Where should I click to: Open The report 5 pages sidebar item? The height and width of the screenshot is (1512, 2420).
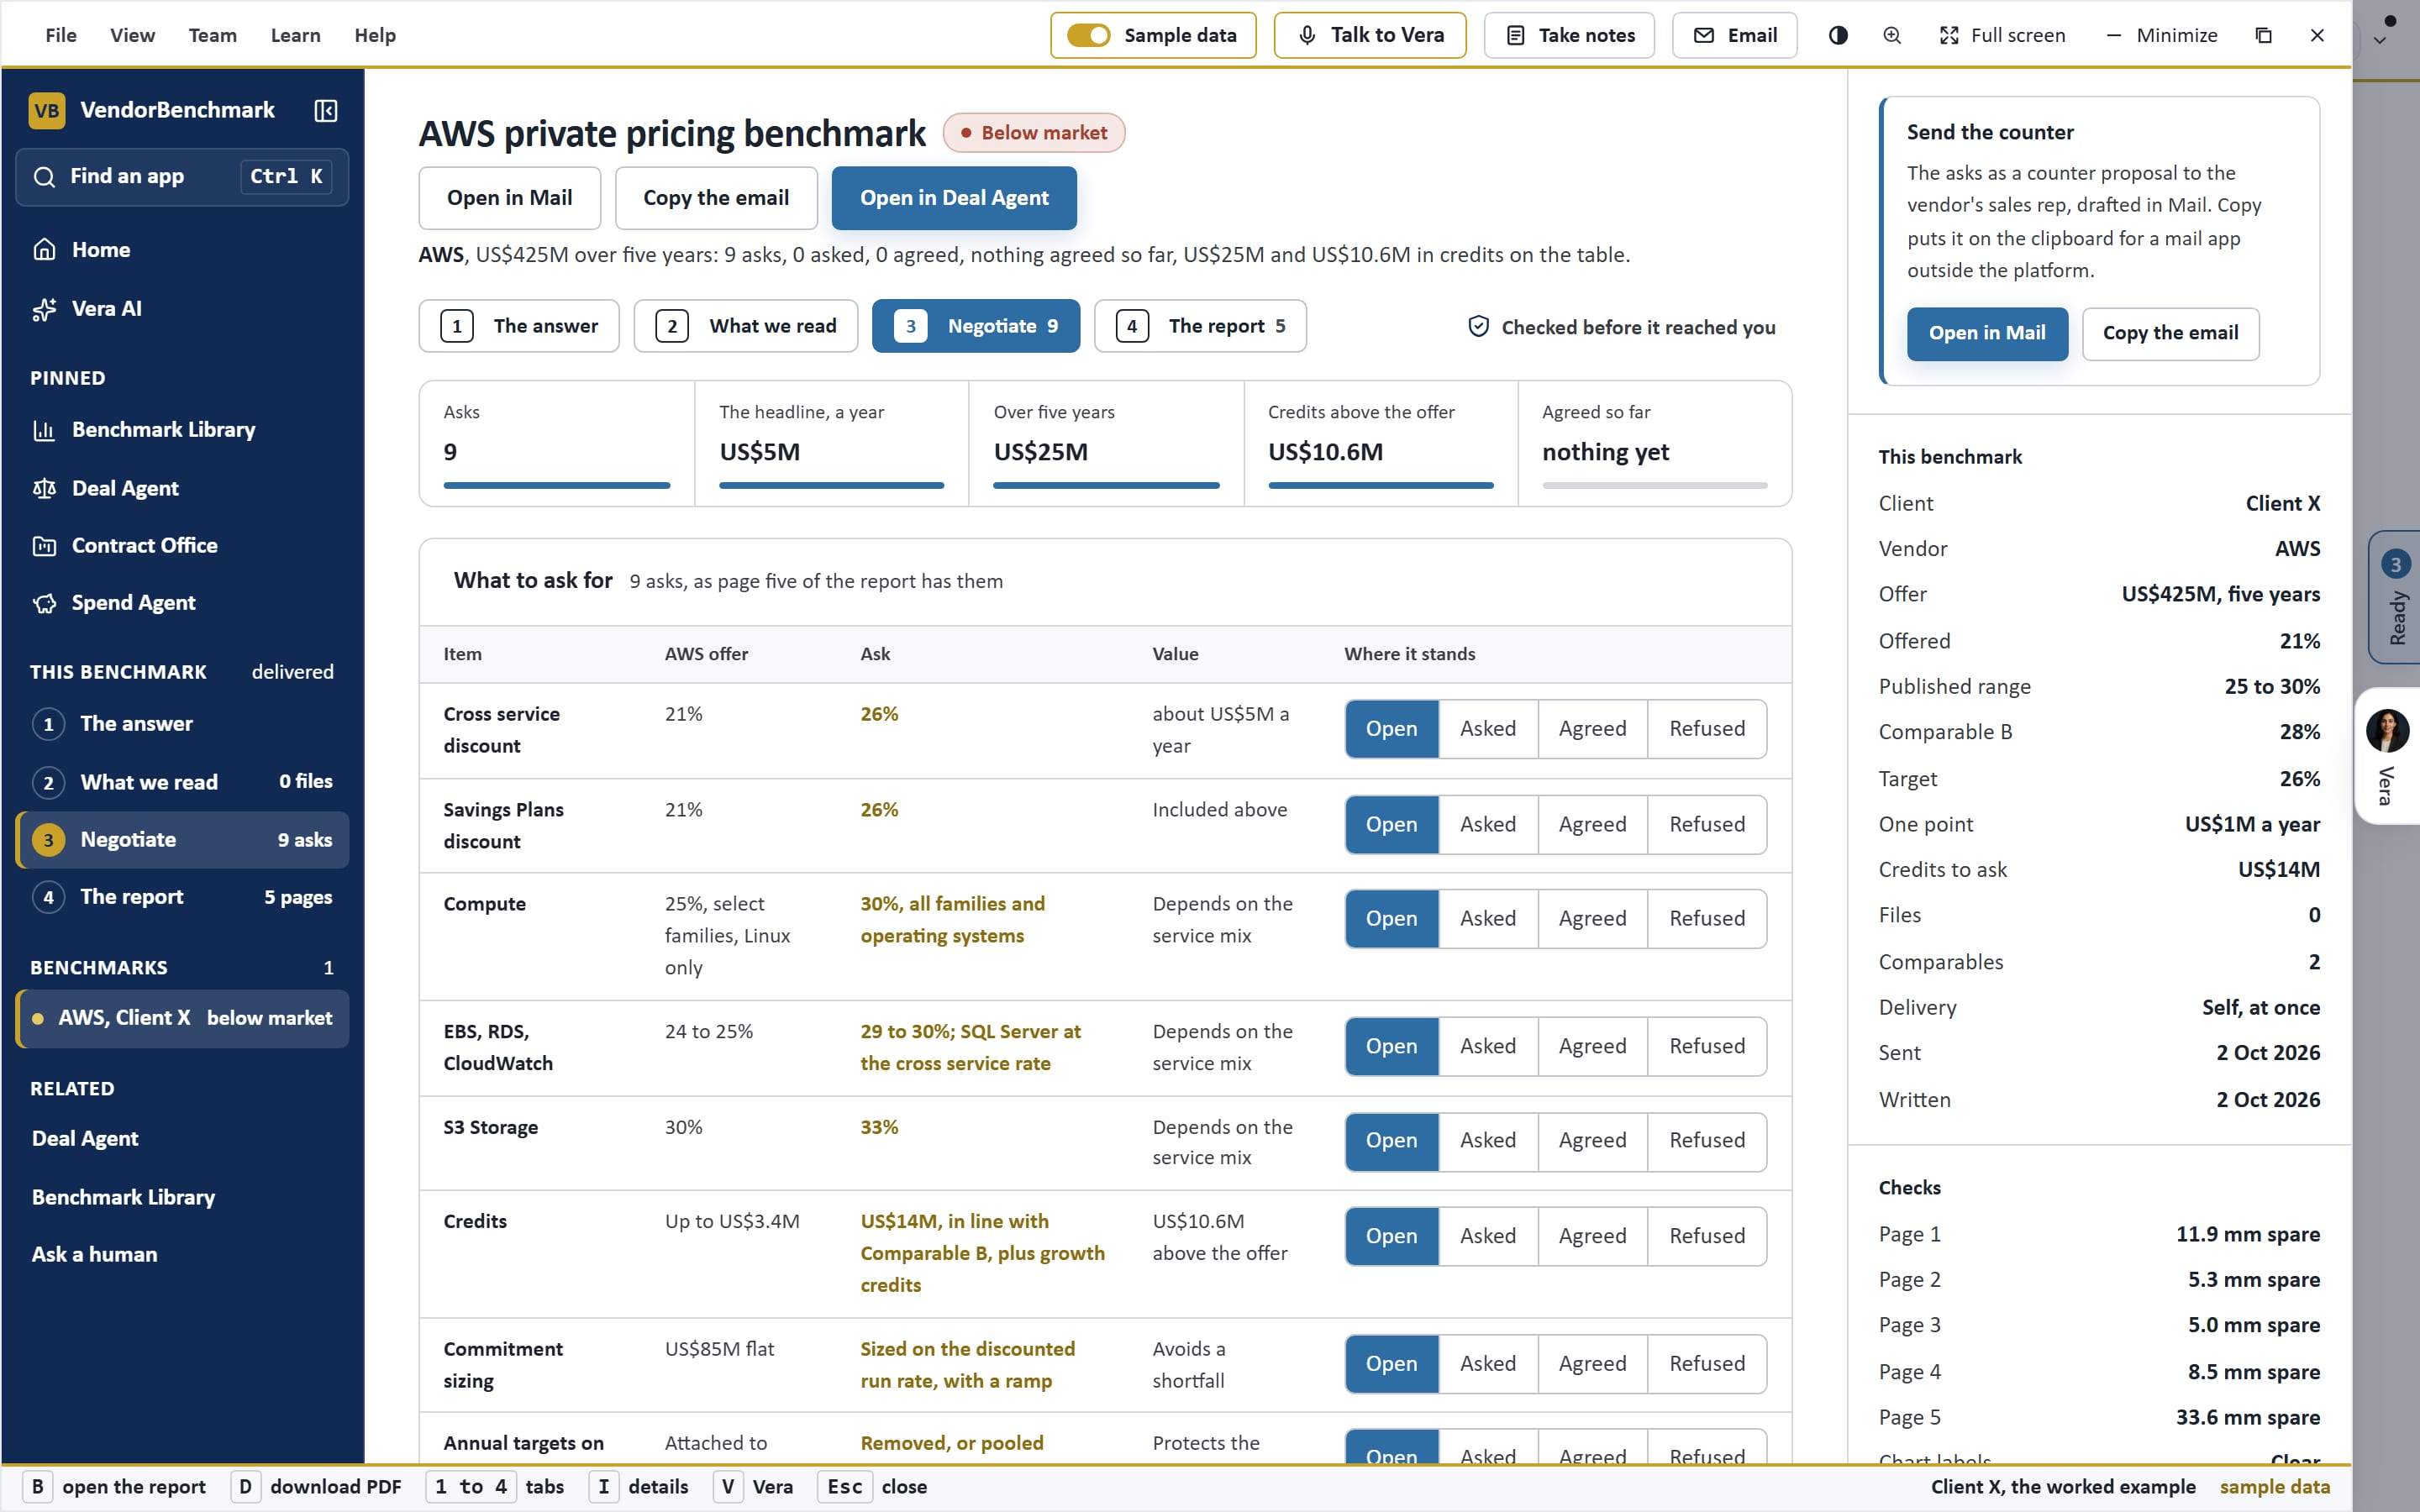click(182, 896)
